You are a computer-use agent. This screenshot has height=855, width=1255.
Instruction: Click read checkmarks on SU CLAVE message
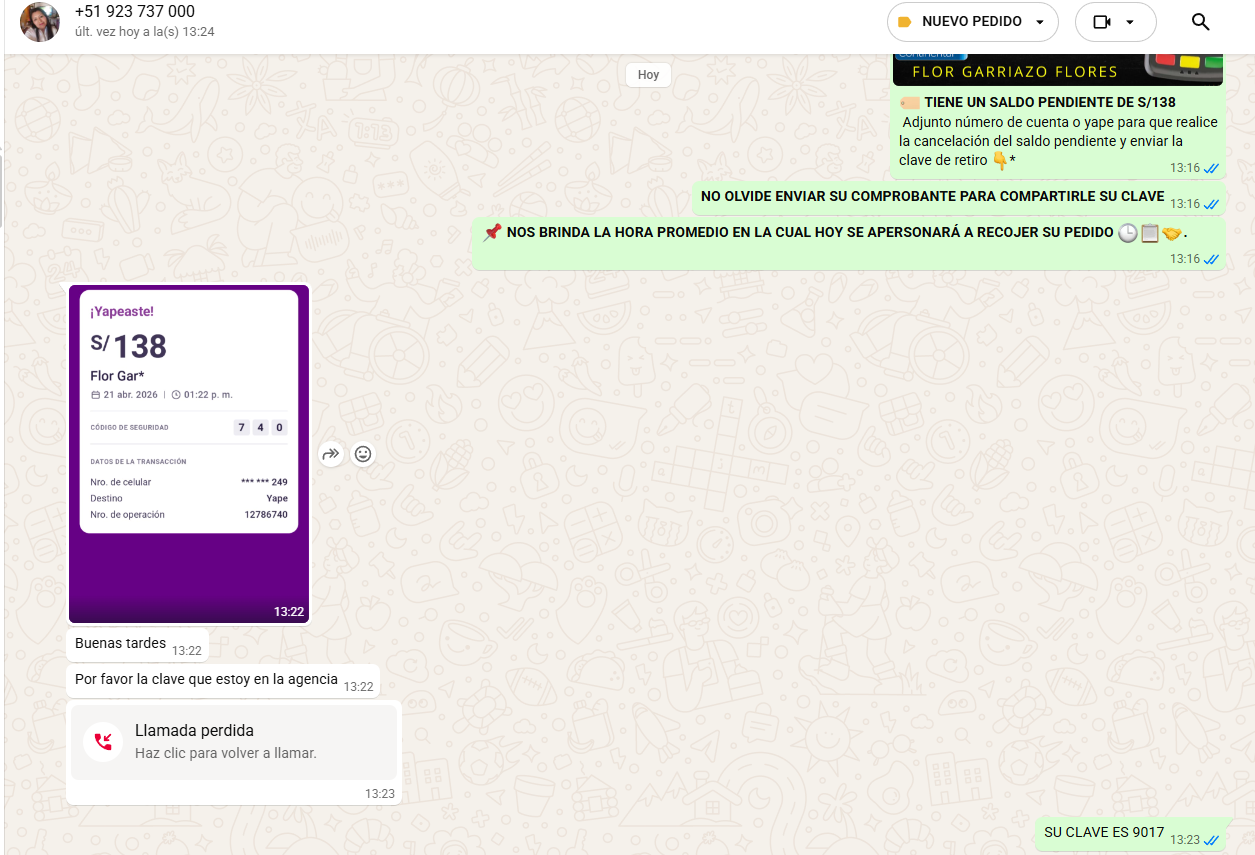point(1212,839)
